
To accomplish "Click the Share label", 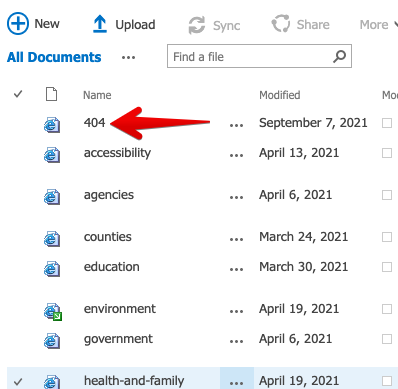I will 313,25.
